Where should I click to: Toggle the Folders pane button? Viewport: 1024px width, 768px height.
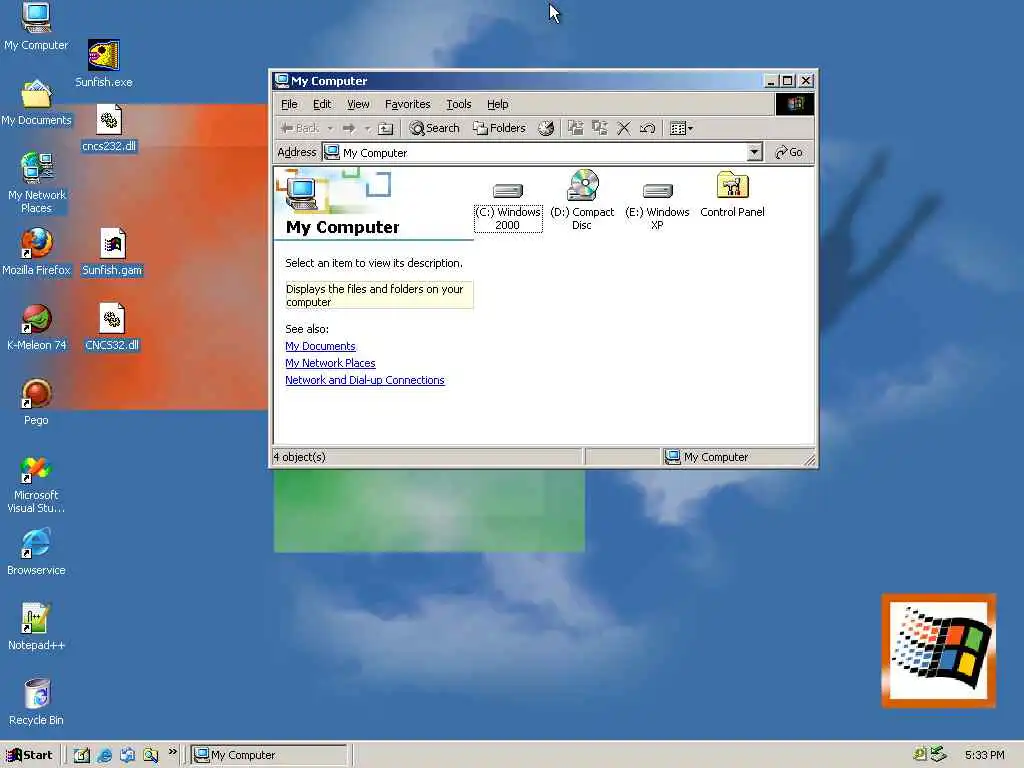[500, 128]
